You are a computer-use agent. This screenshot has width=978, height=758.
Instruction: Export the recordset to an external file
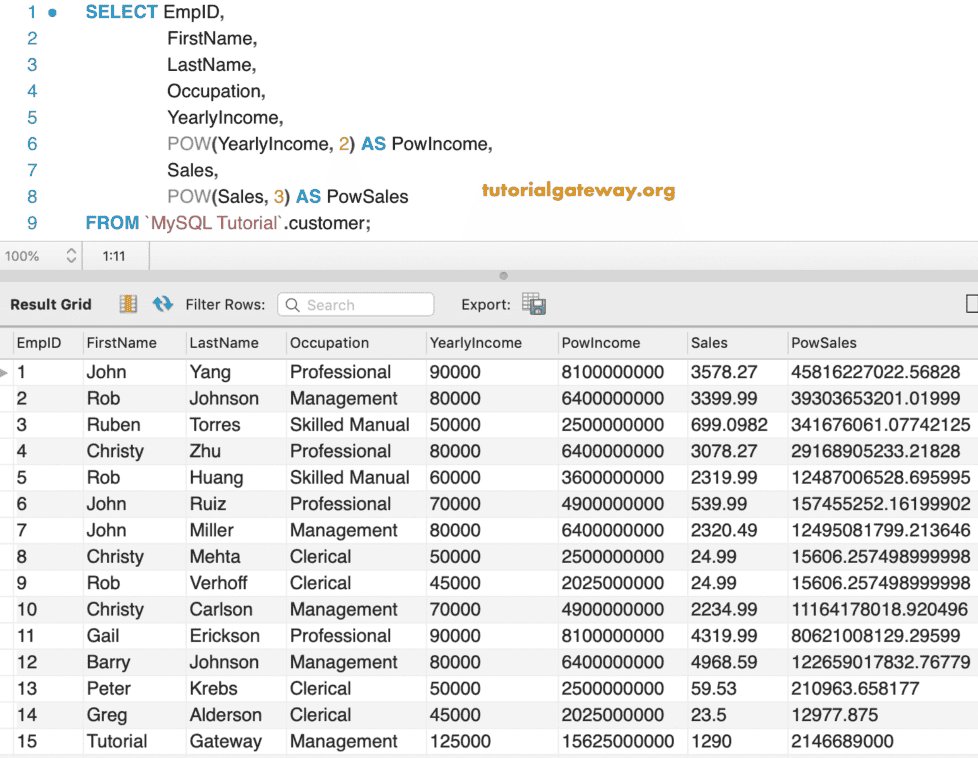533,304
